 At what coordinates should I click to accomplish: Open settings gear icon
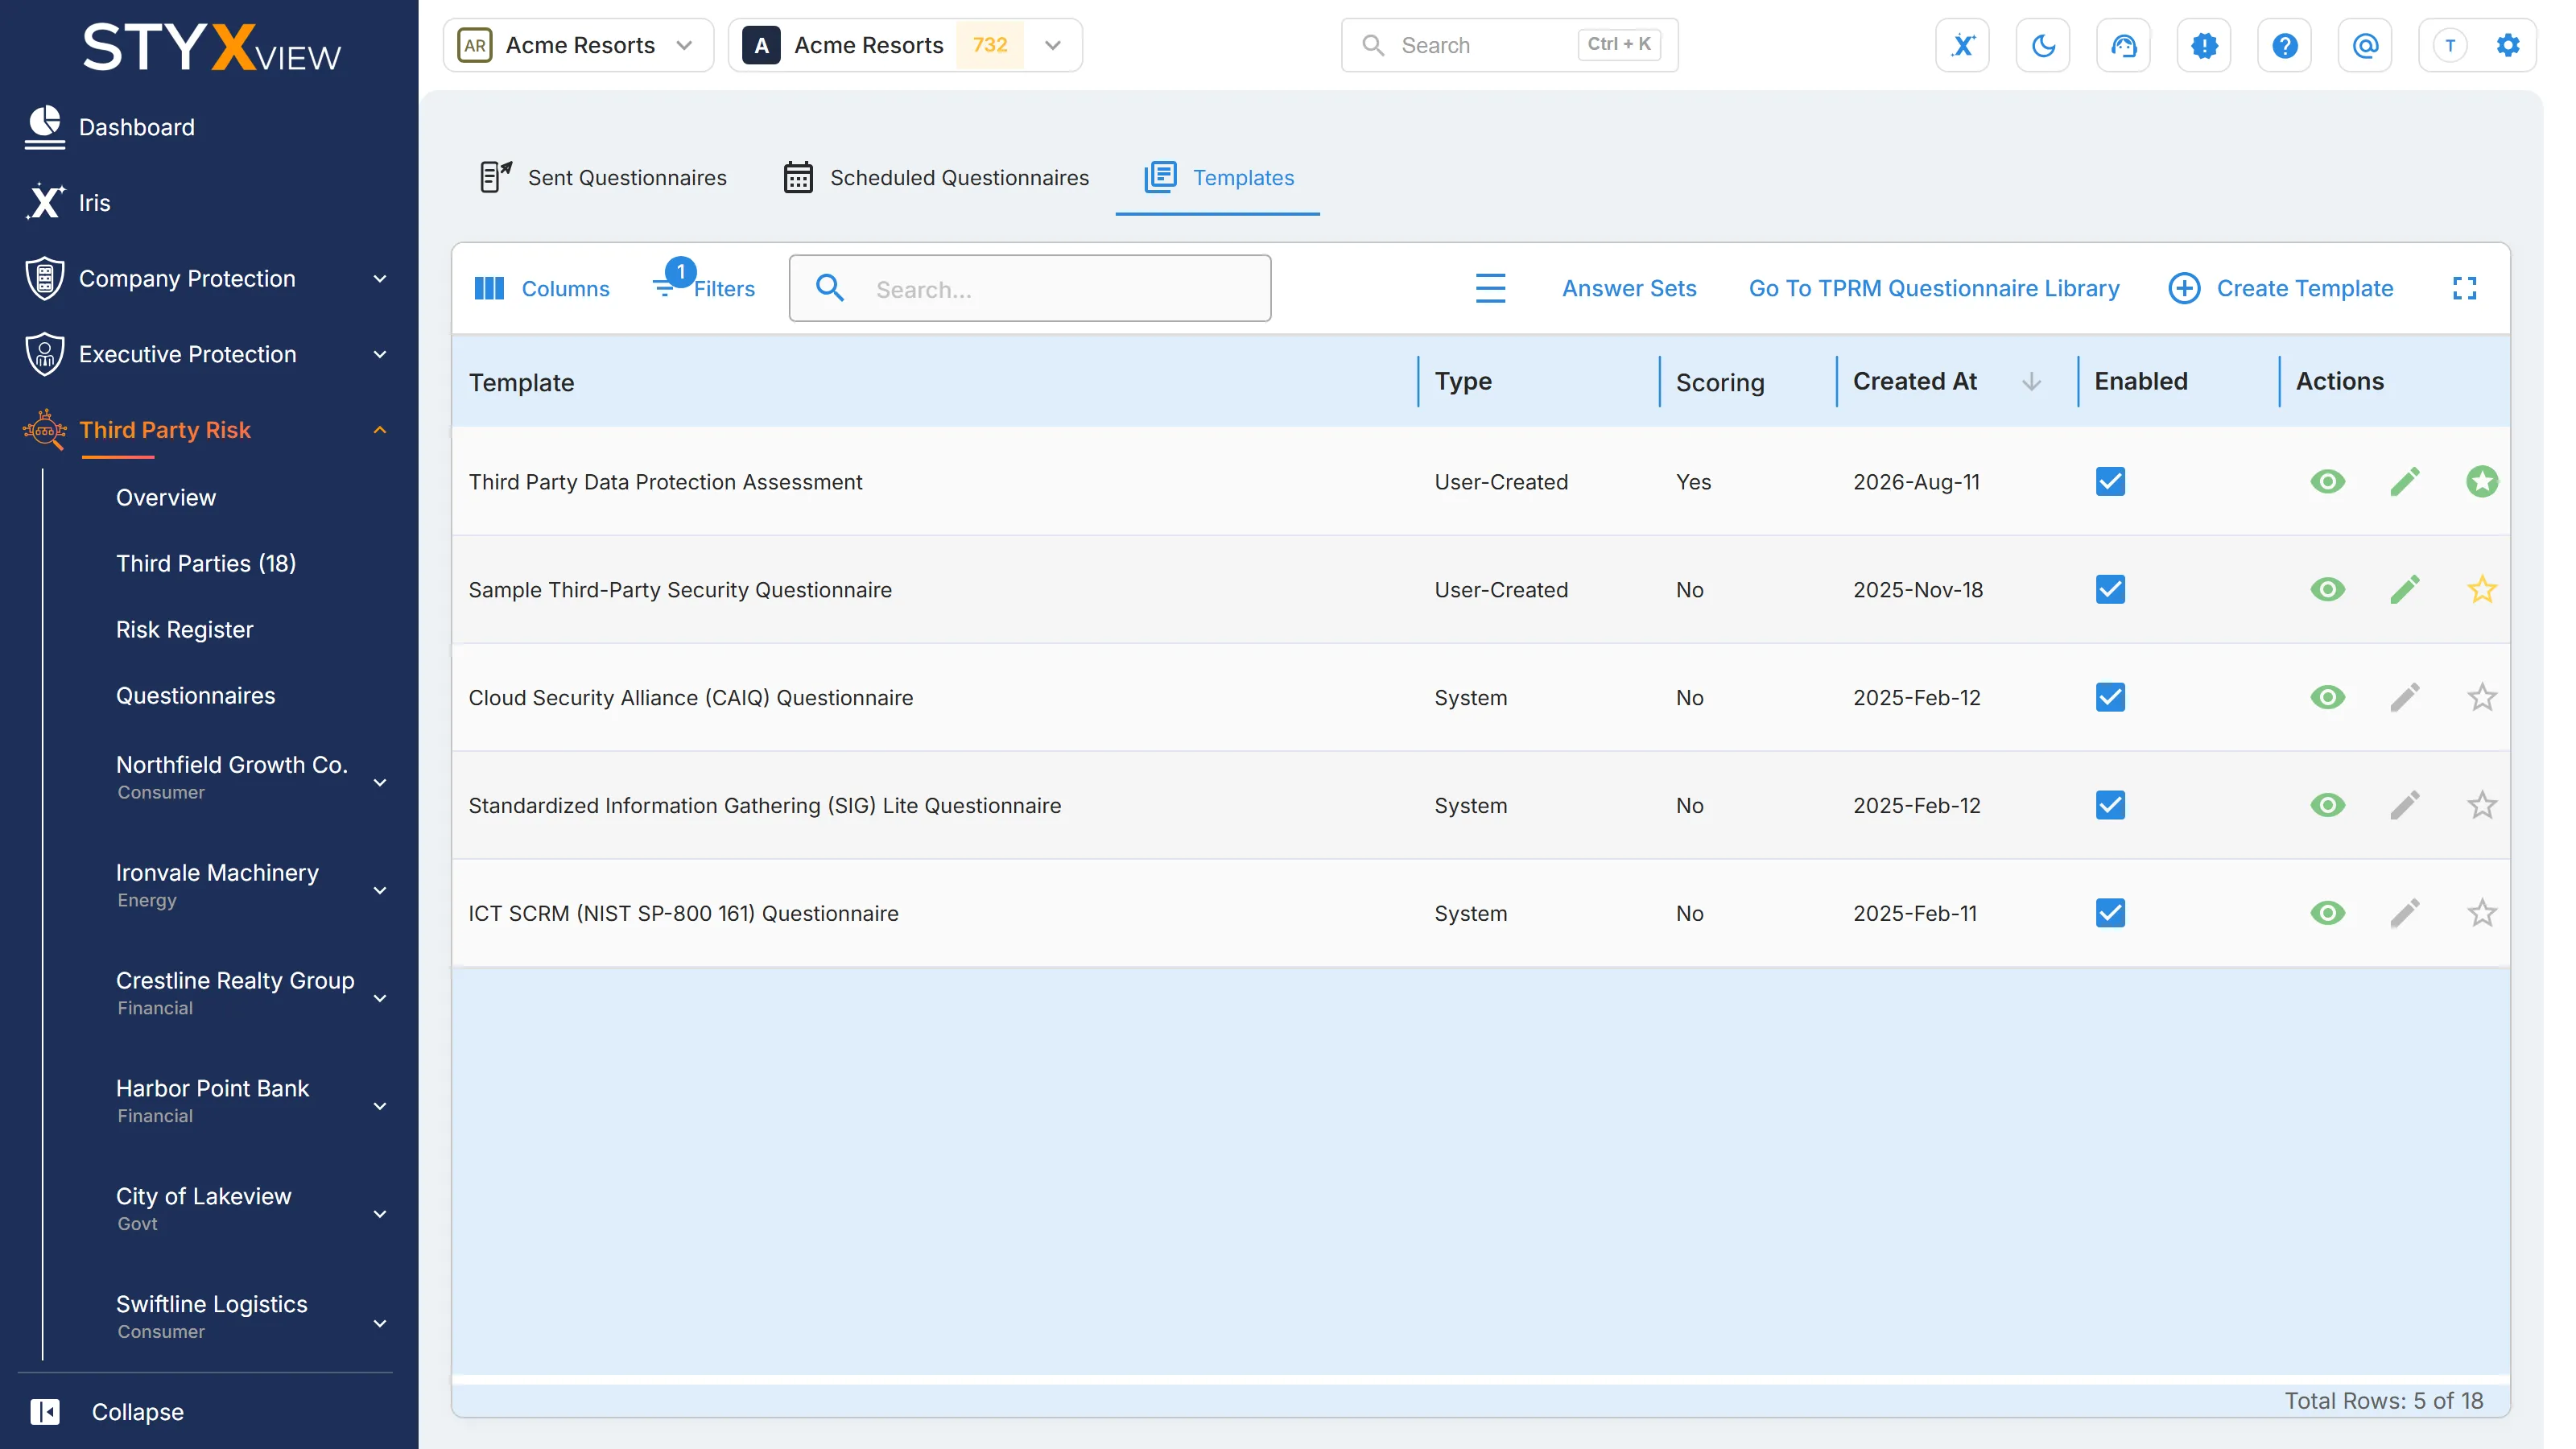click(x=2507, y=45)
